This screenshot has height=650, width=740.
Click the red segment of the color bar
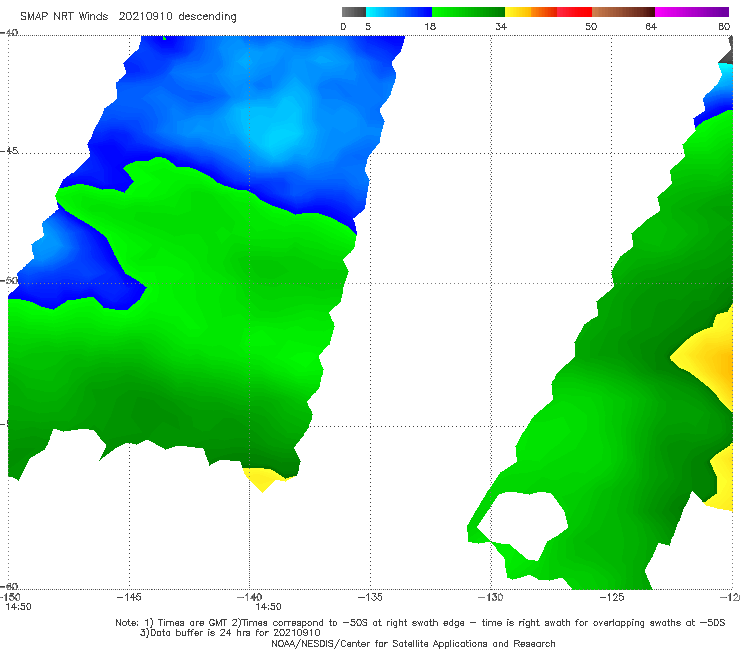click(574, 12)
